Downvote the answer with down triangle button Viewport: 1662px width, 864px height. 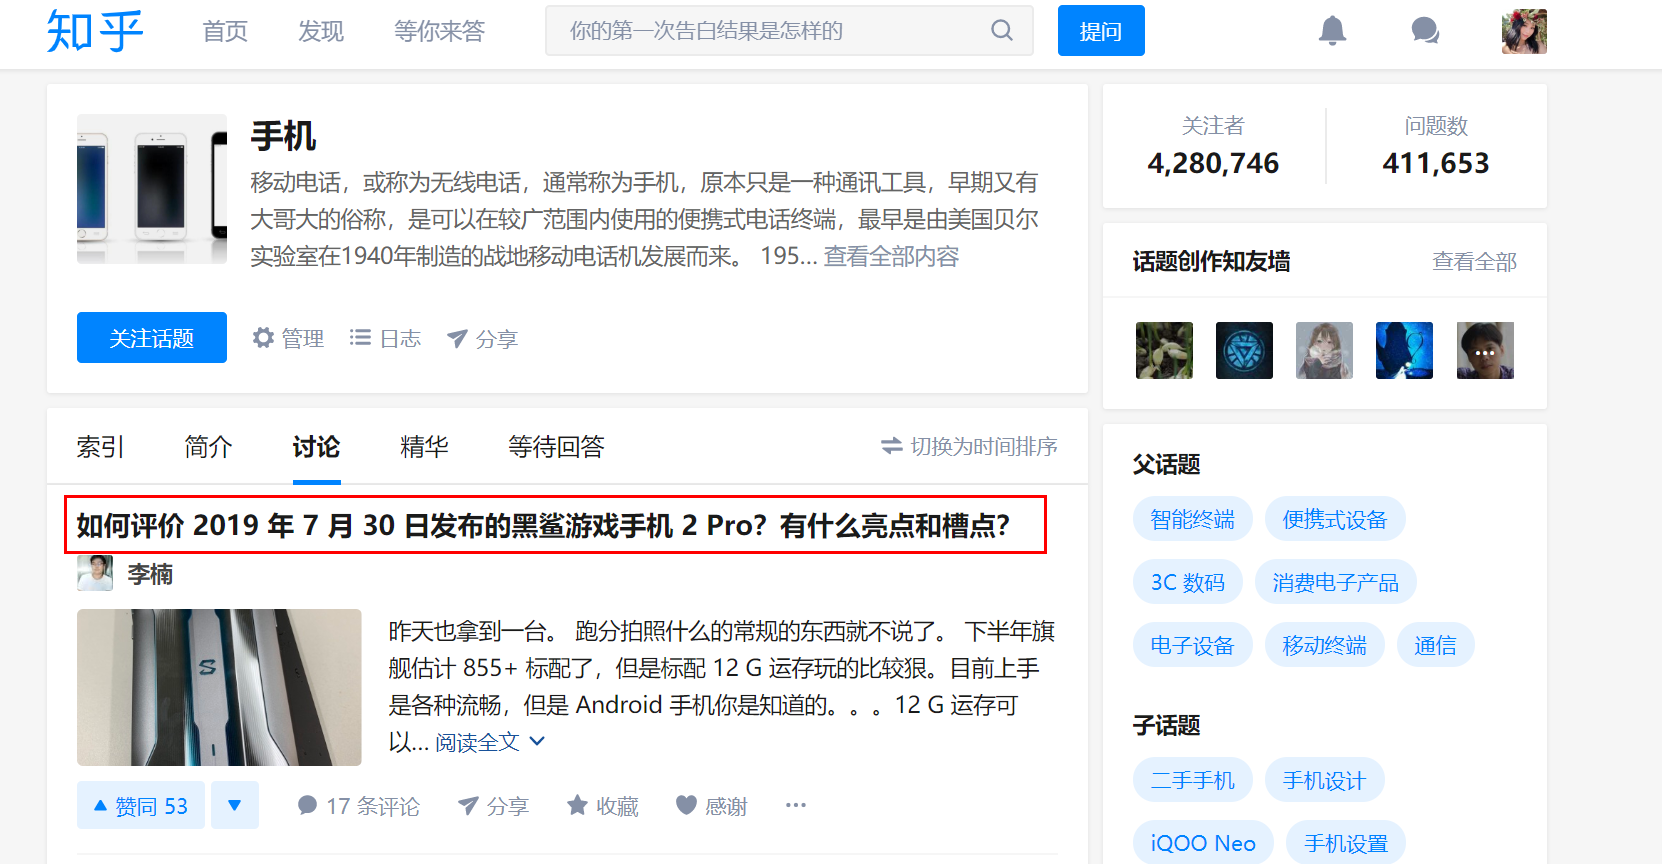235,805
